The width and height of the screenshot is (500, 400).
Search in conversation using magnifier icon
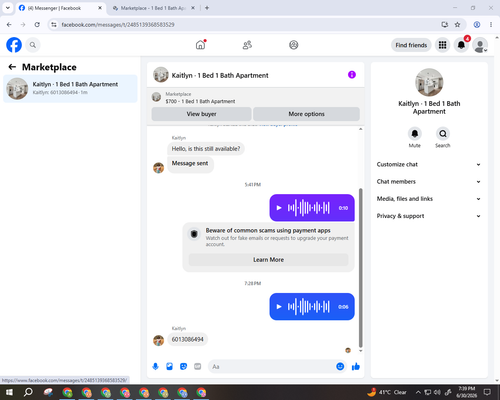(x=443, y=134)
